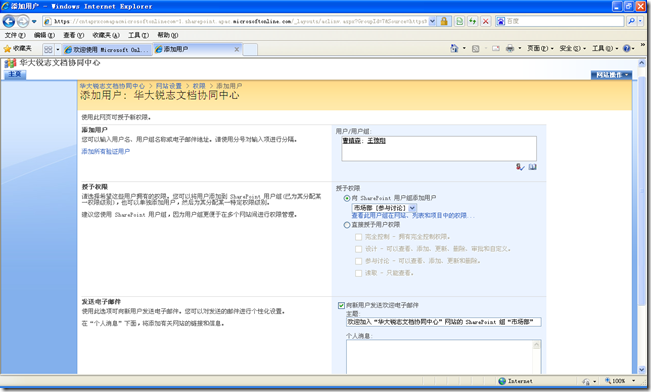Screen dimensions: 651x392
Task: Open the 工具 menu in the menu bar
Action: [x=138, y=35]
